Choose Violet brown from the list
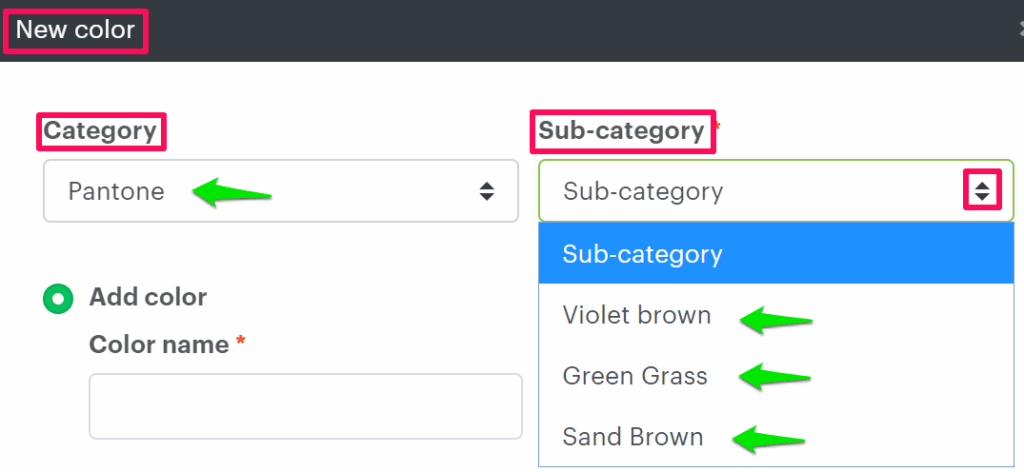This screenshot has width=1024, height=472. coord(637,316)
